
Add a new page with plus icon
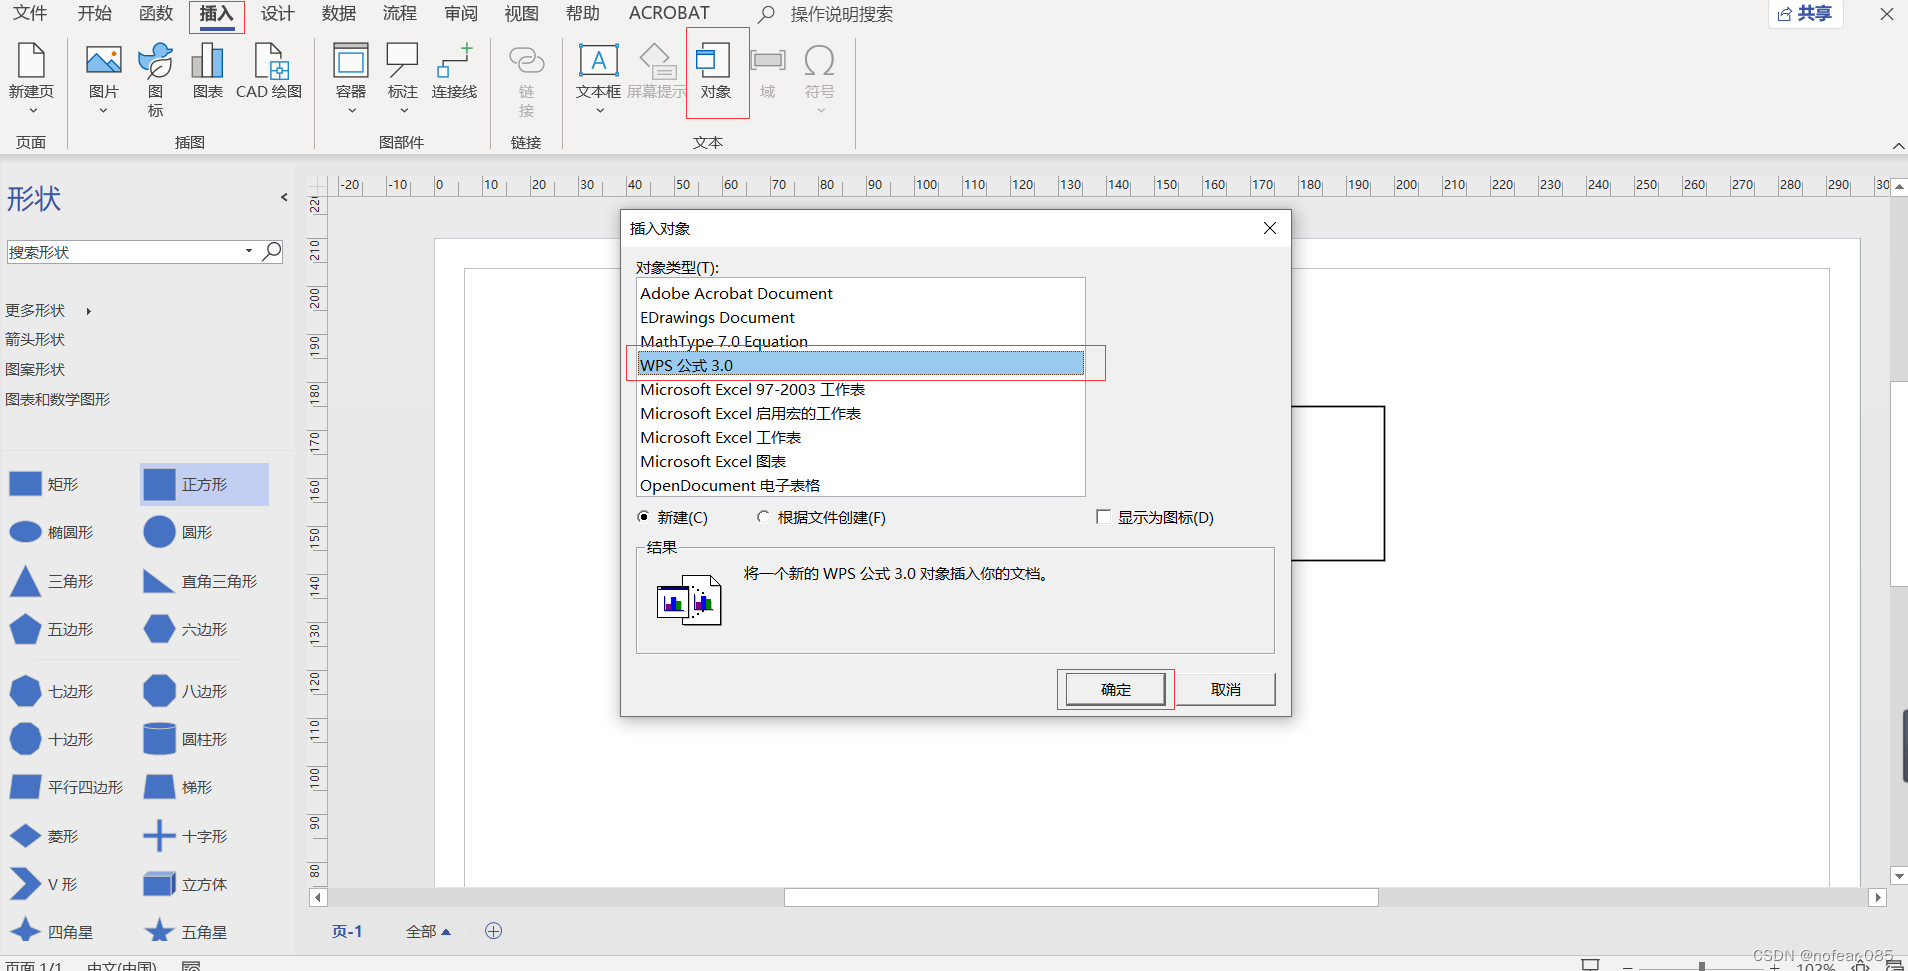[x=493, y=931]
